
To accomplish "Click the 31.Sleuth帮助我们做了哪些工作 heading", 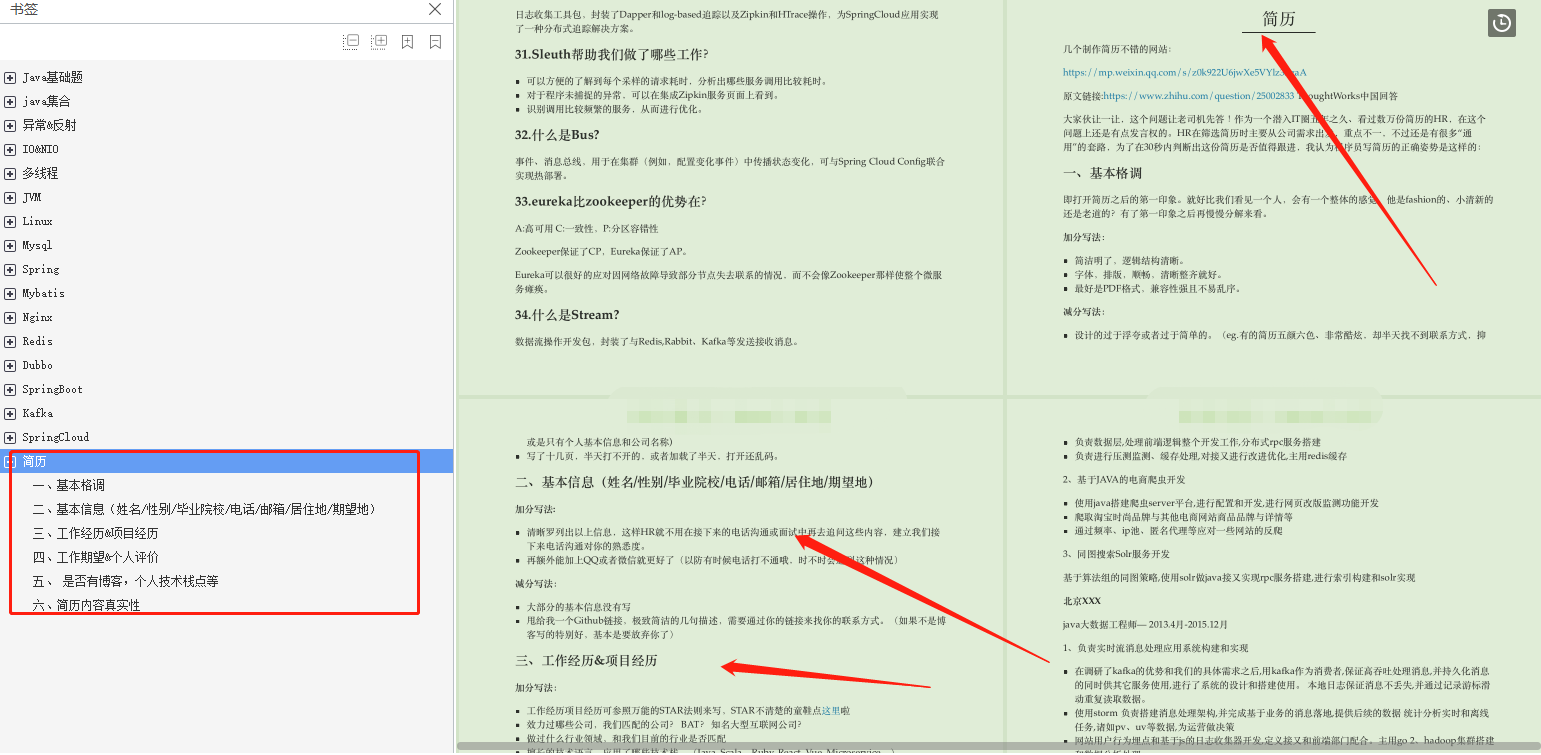I will pyautogui.click(x=611, y=55).
